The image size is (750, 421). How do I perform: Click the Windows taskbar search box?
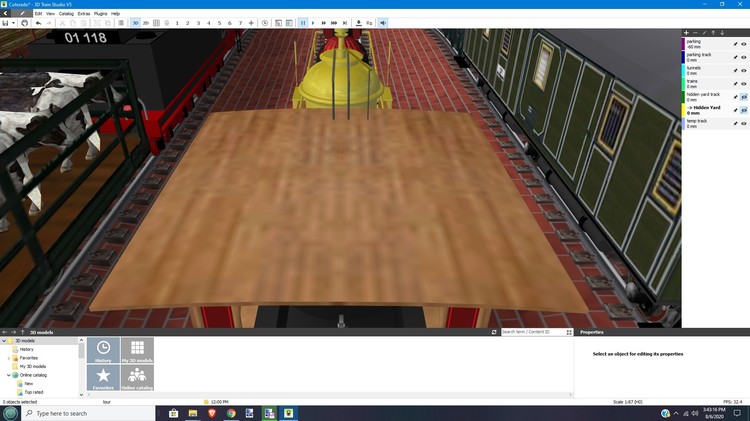(x=88, y=413)
